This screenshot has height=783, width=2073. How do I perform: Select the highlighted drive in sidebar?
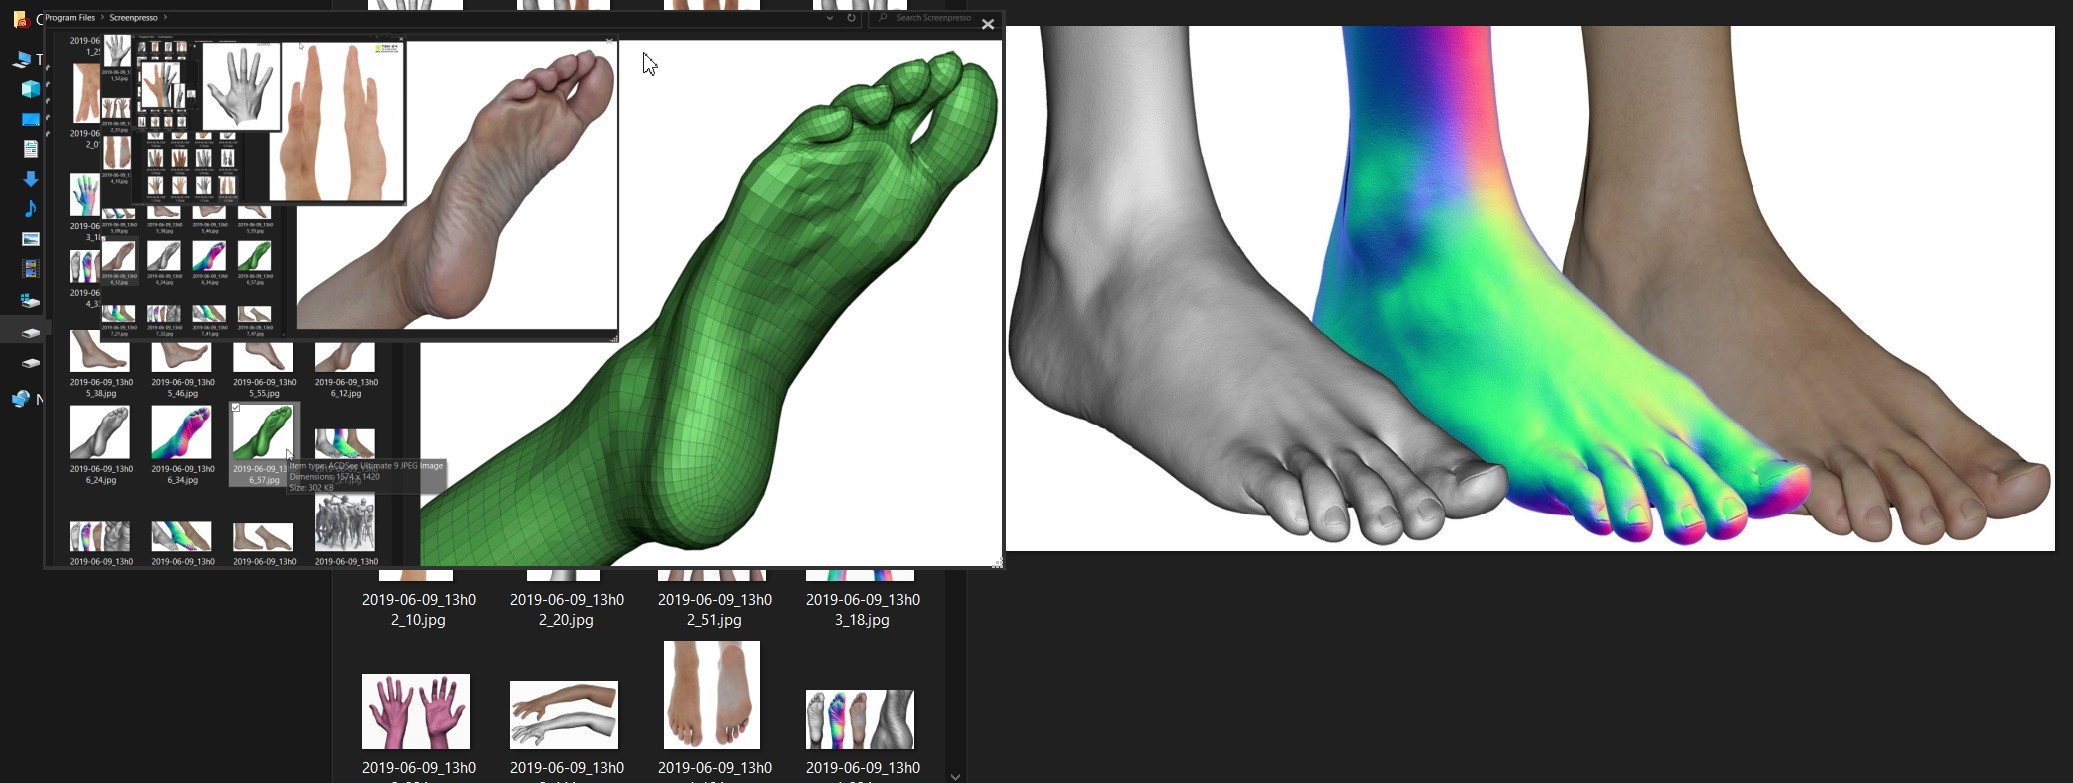31,332
